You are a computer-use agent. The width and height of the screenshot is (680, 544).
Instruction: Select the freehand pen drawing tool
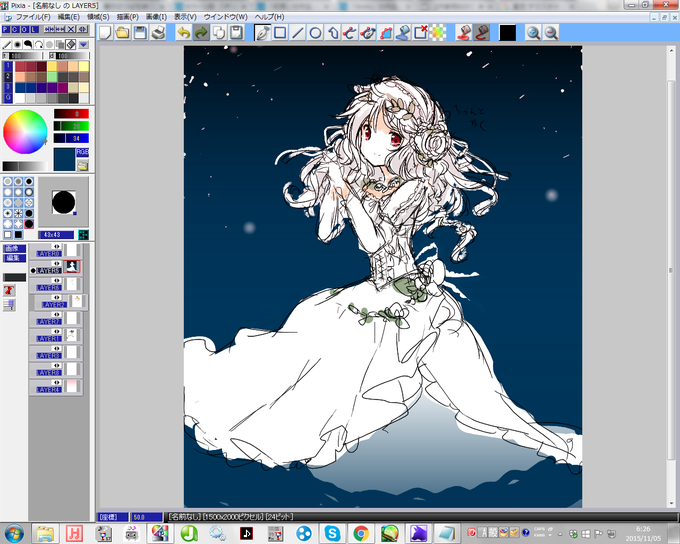coord(262,33)
